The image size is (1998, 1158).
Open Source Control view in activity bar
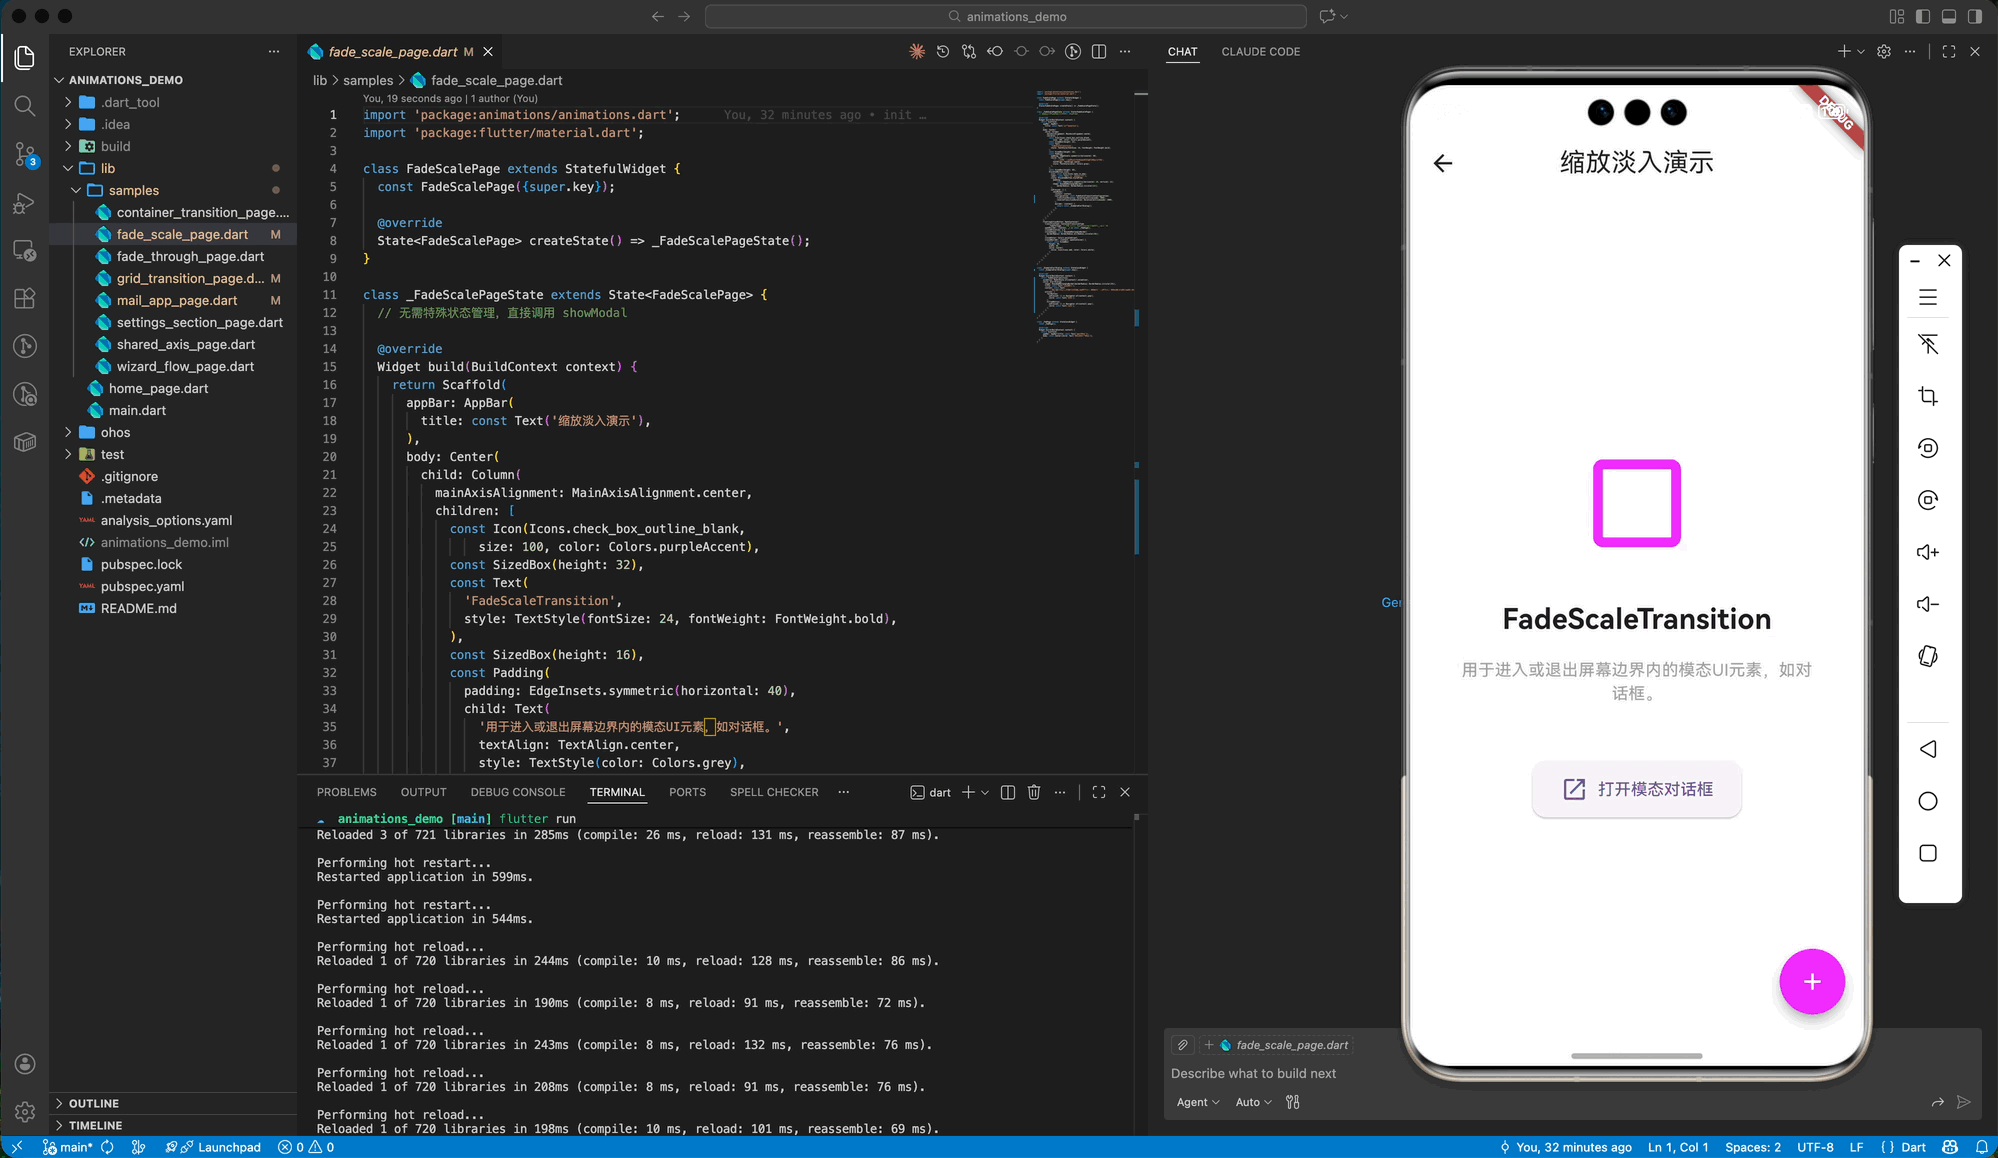pyautogui.click(x=25, y=154)
